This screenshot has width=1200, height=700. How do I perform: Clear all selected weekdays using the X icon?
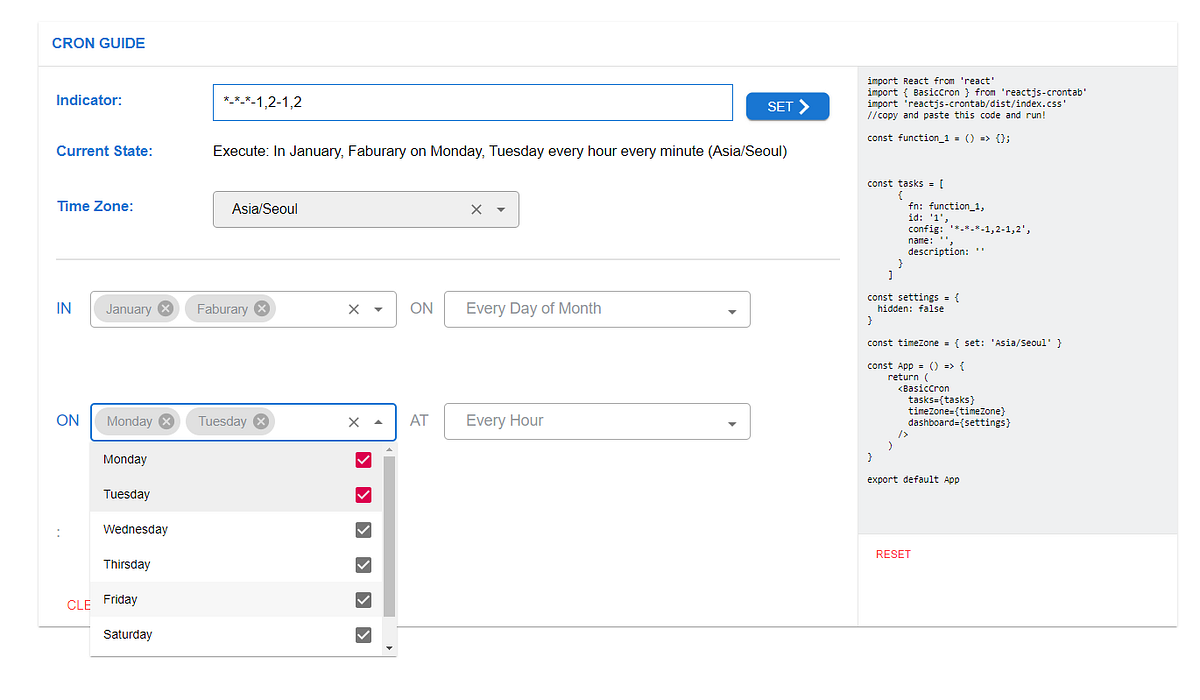pos(353,421)
